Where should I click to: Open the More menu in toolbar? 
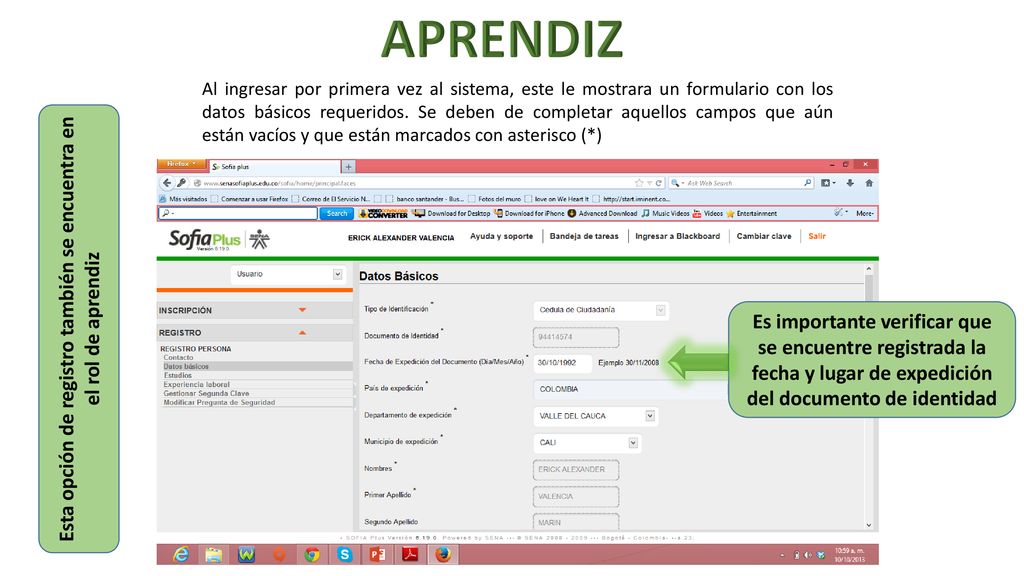pyautogui.click(x=864, y=214)
